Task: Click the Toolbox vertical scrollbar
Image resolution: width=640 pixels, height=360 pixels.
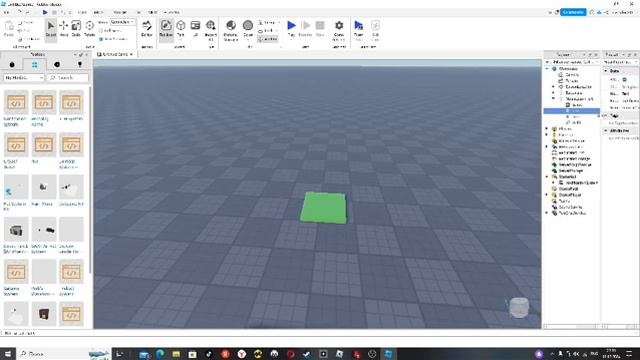Action: pyautogui.click(x=90, y=180)
